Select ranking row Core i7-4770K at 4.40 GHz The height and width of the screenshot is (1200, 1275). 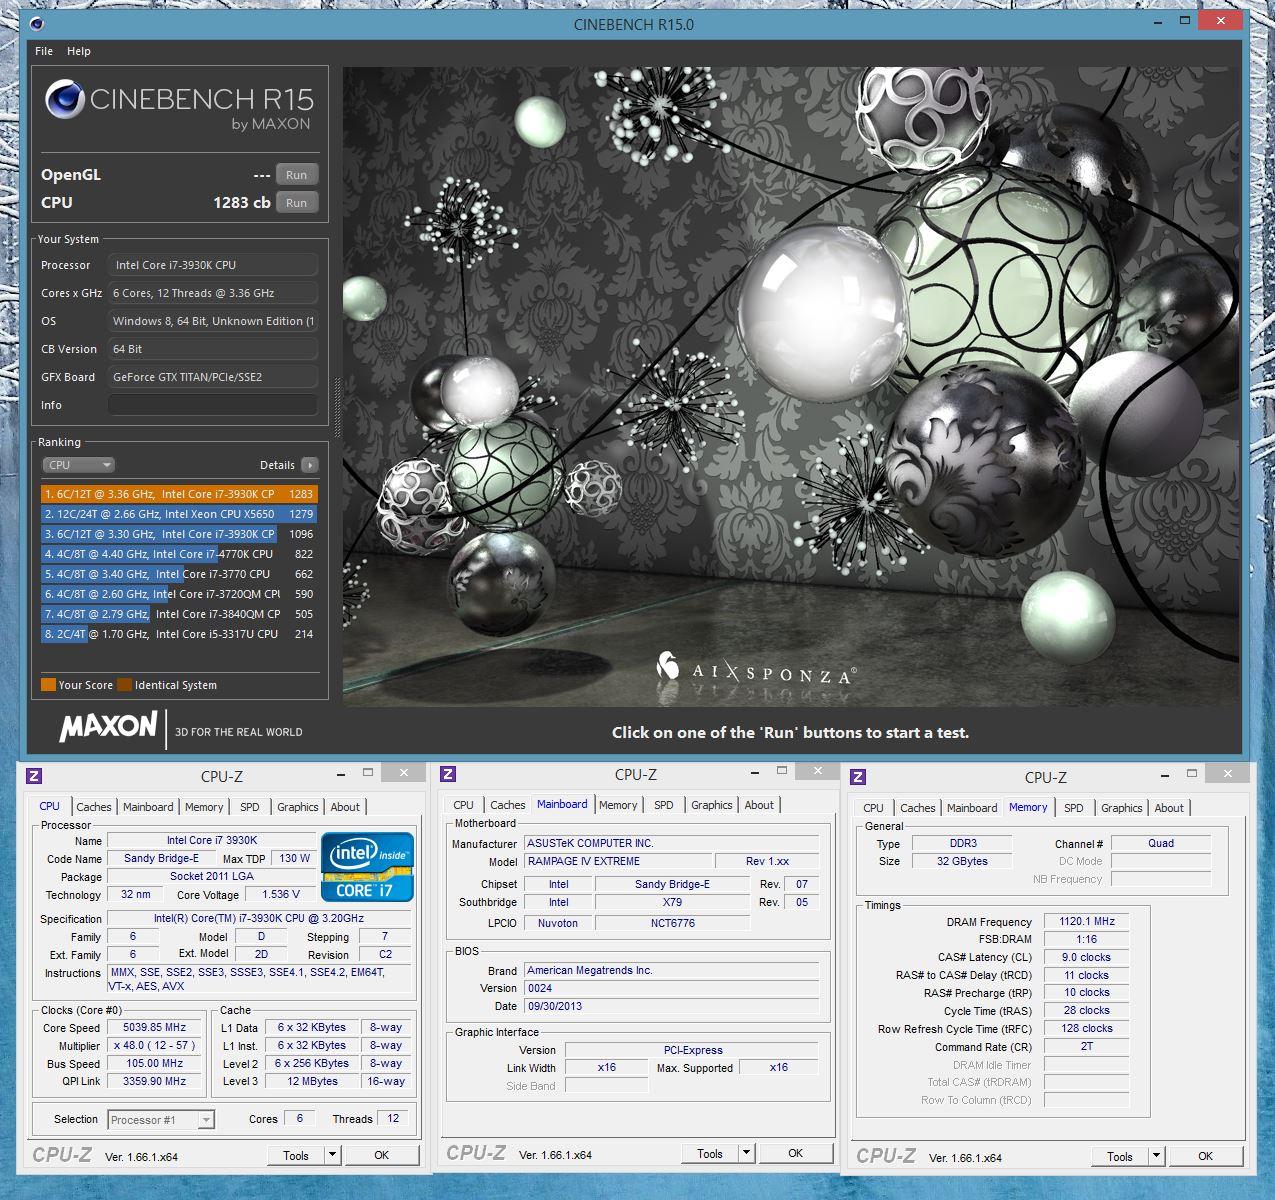[x=179, y=554]
